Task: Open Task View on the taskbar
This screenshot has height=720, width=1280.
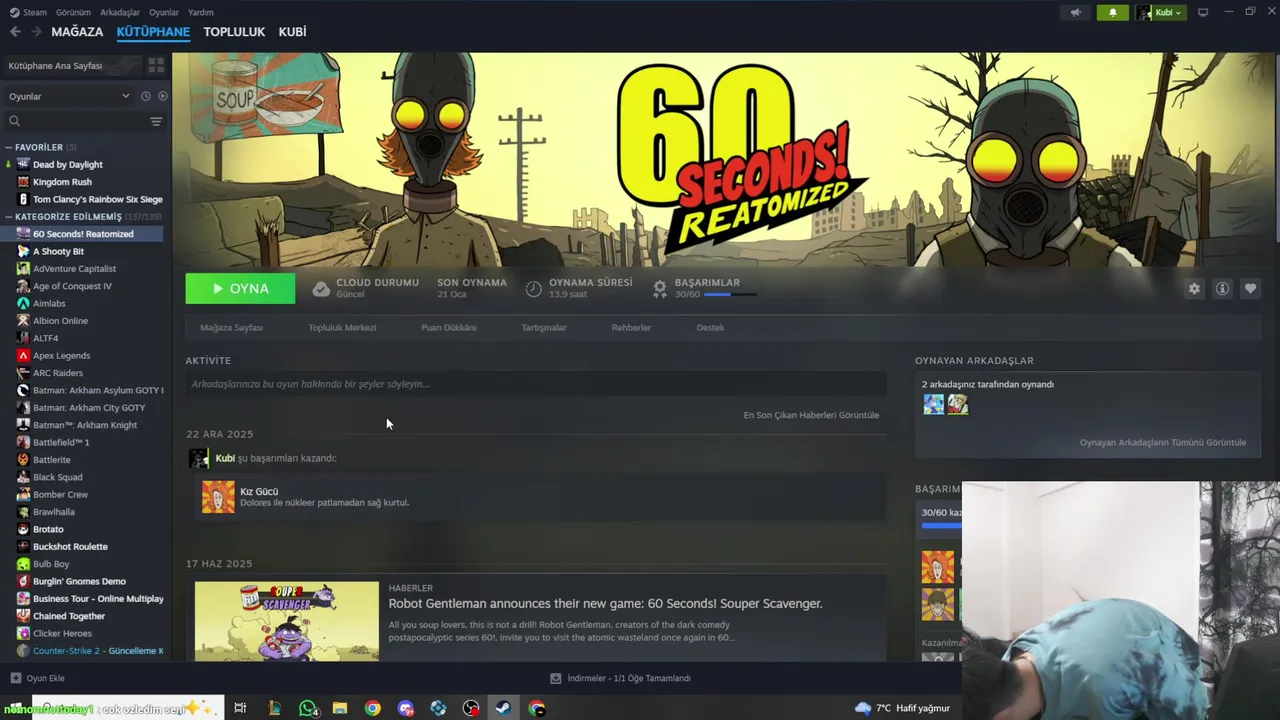Action: [240, 708]
